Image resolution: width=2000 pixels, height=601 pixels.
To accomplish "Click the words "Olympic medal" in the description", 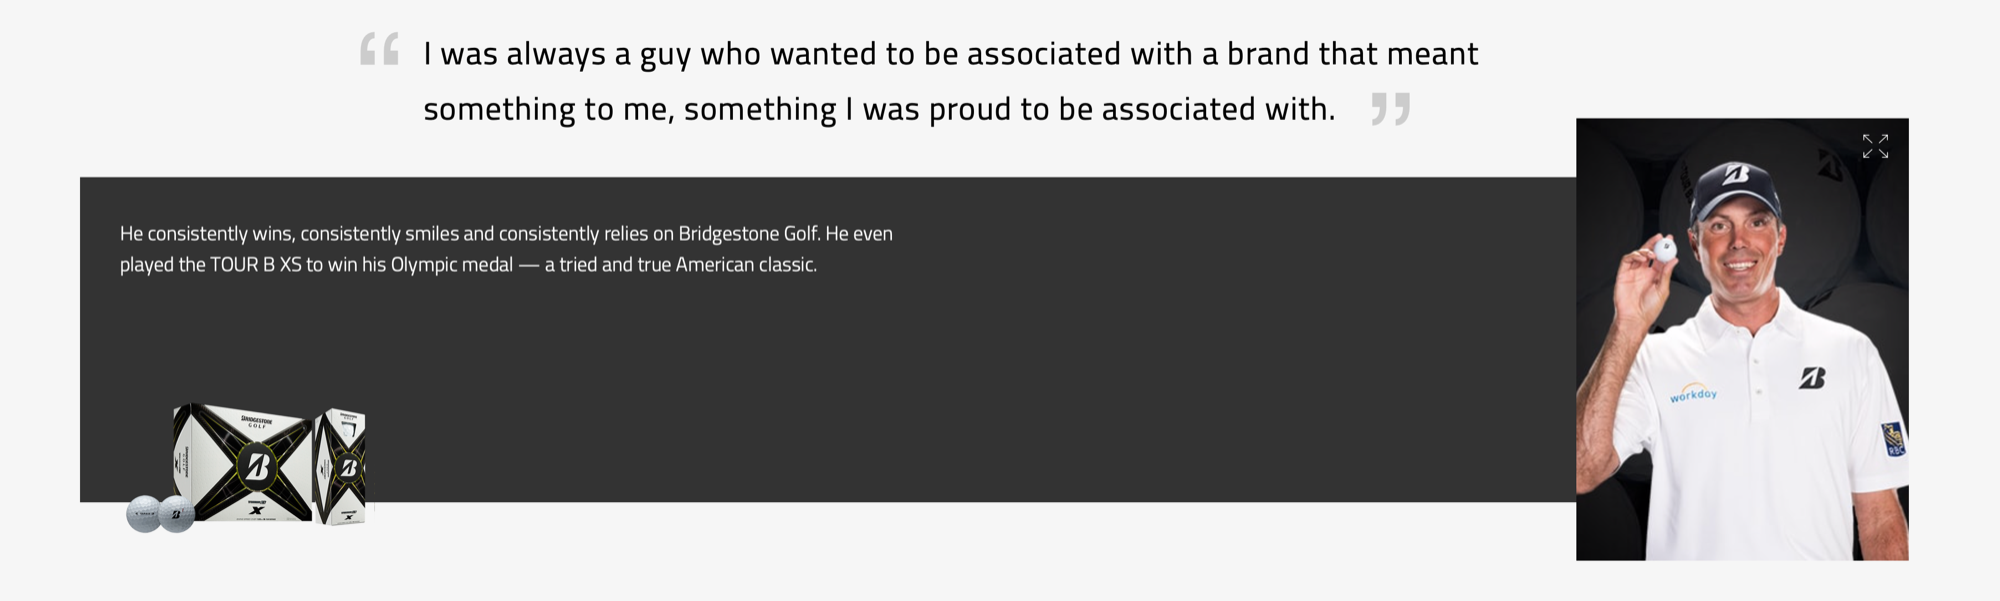I will click(451, 265).
